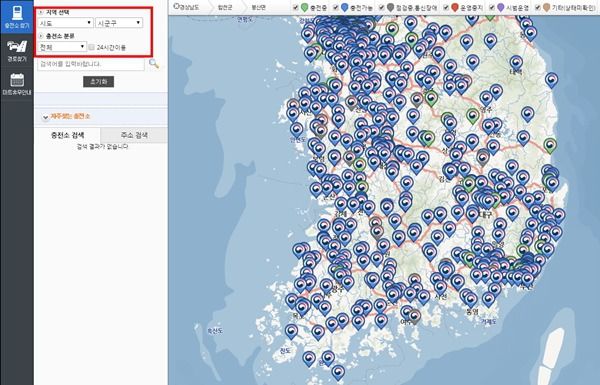The image size is (600, 385).
Task: Focus the search keyword input field
Action: pyautogui.click(x=91, y=64)
